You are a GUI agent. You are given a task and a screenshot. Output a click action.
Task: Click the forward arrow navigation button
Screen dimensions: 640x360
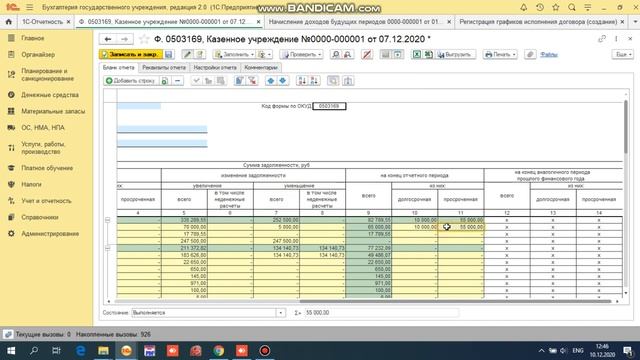click(124, 39)
